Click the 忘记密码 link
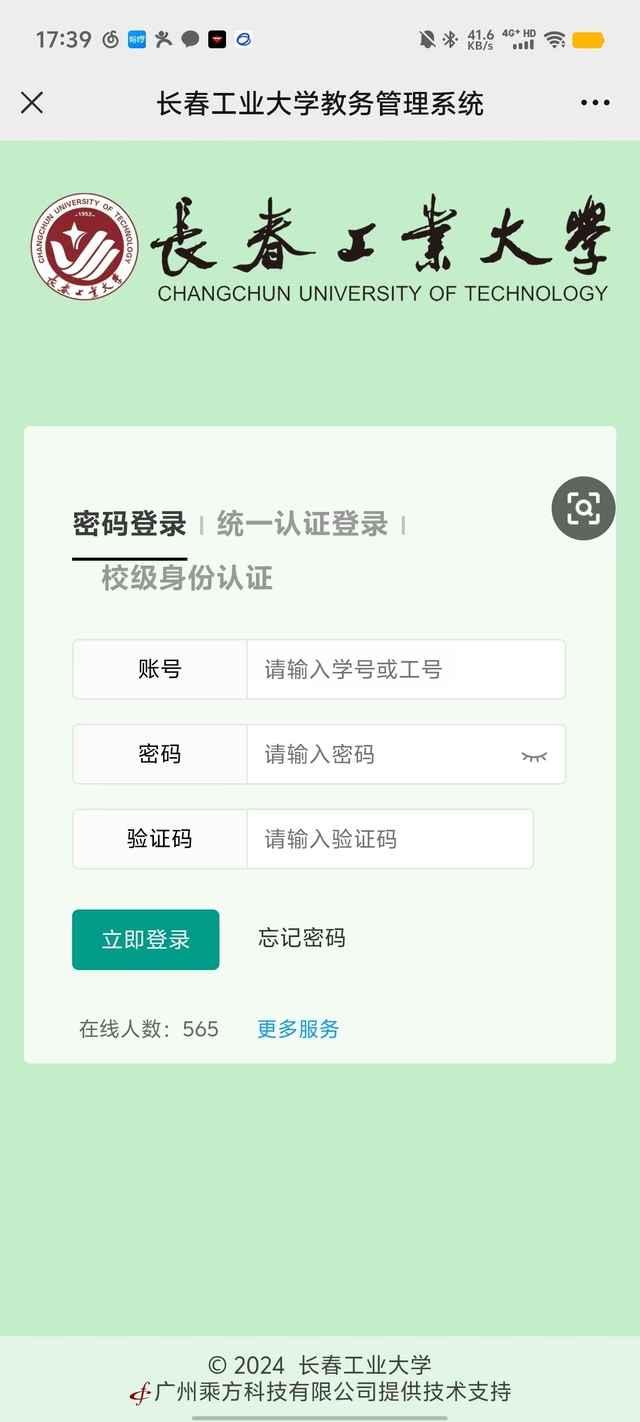This screenshot has width=640, height=1422. 302,938
